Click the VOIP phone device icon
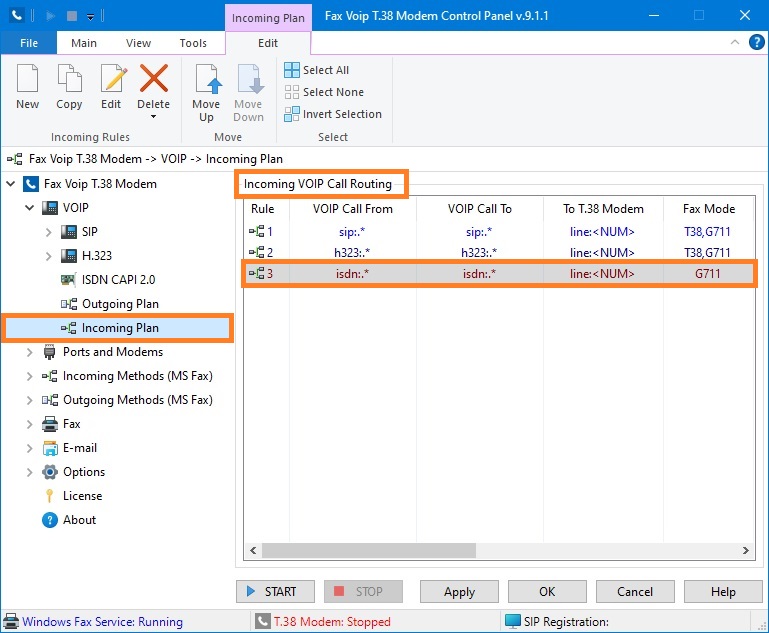 coord(50,208)
